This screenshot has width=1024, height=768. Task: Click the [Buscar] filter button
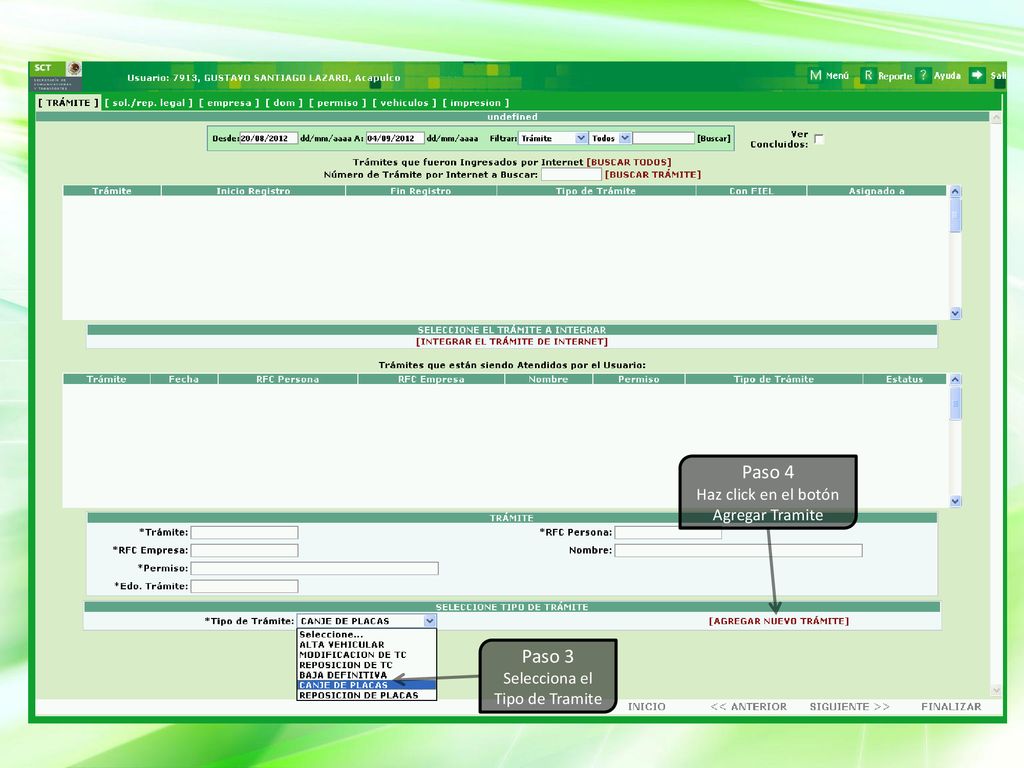click(x=714, y=138)
